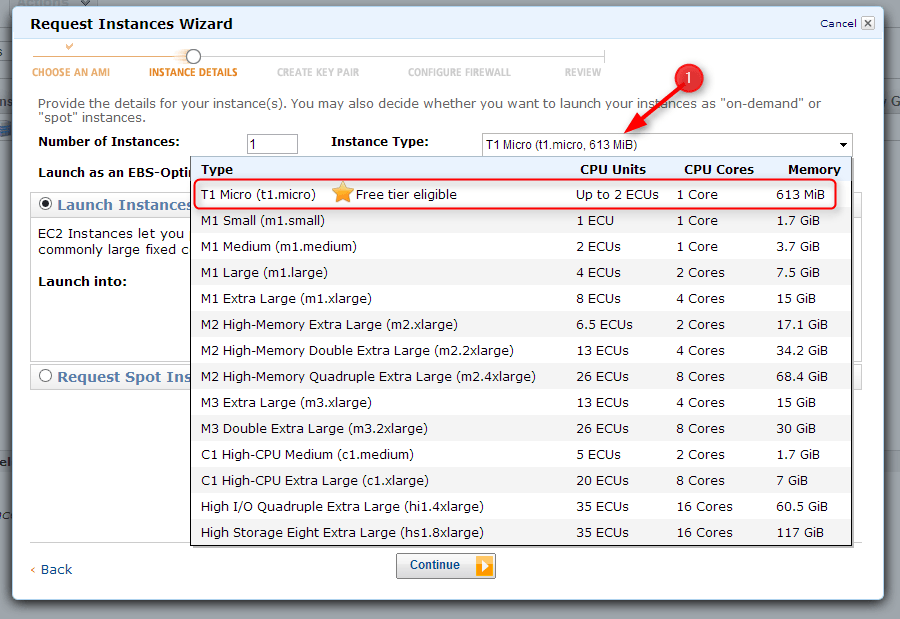Click the Cancel link
Viewport: 900px width, 619px height.
tap(838, 24)
